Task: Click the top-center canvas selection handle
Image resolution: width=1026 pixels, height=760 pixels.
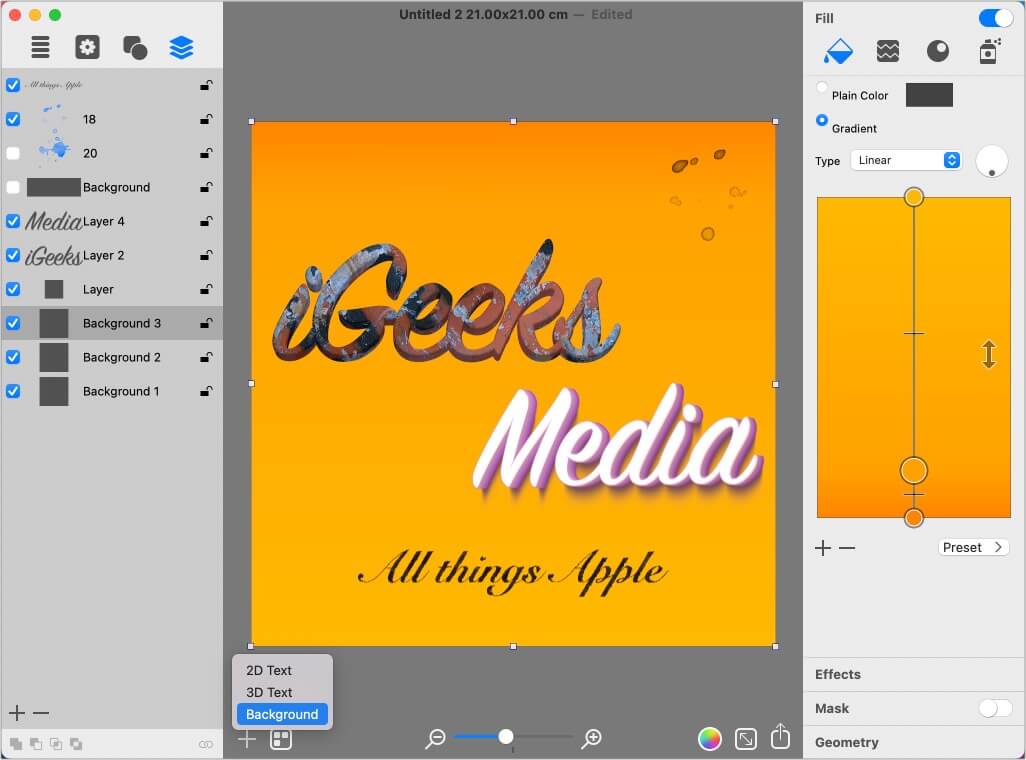Action: click(x=513, y=121)
